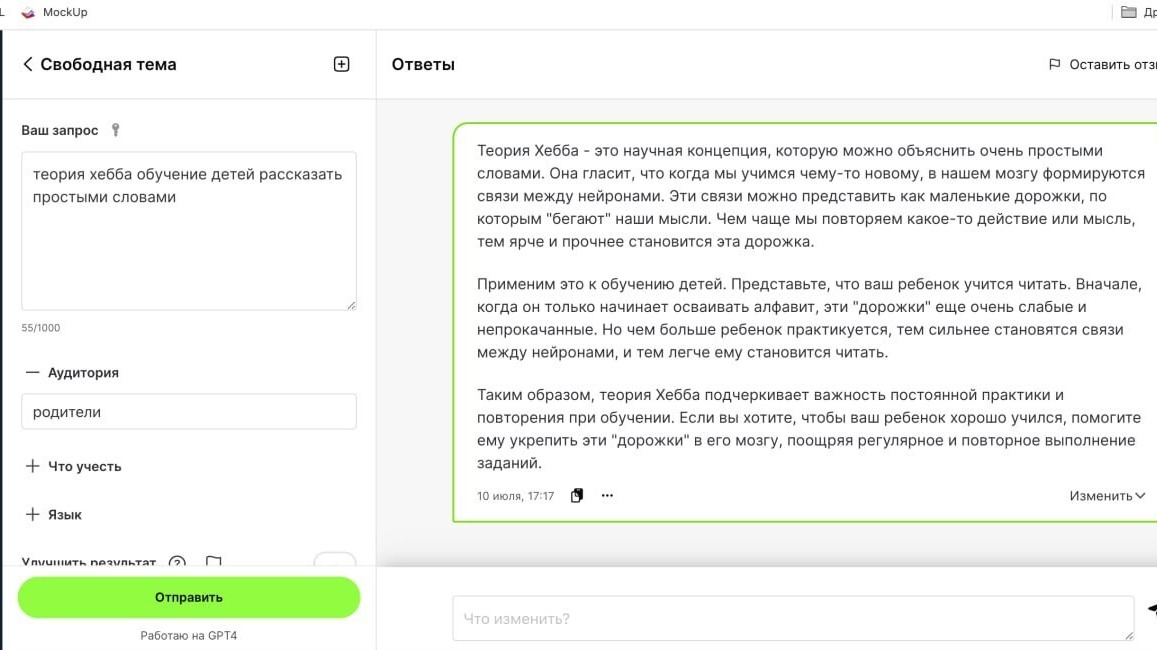Image resolution: width=1157 pixels, height=650 pixels.
Task: Click the pin icon next to Ваш запрос
Action: [x=116, y=130]
